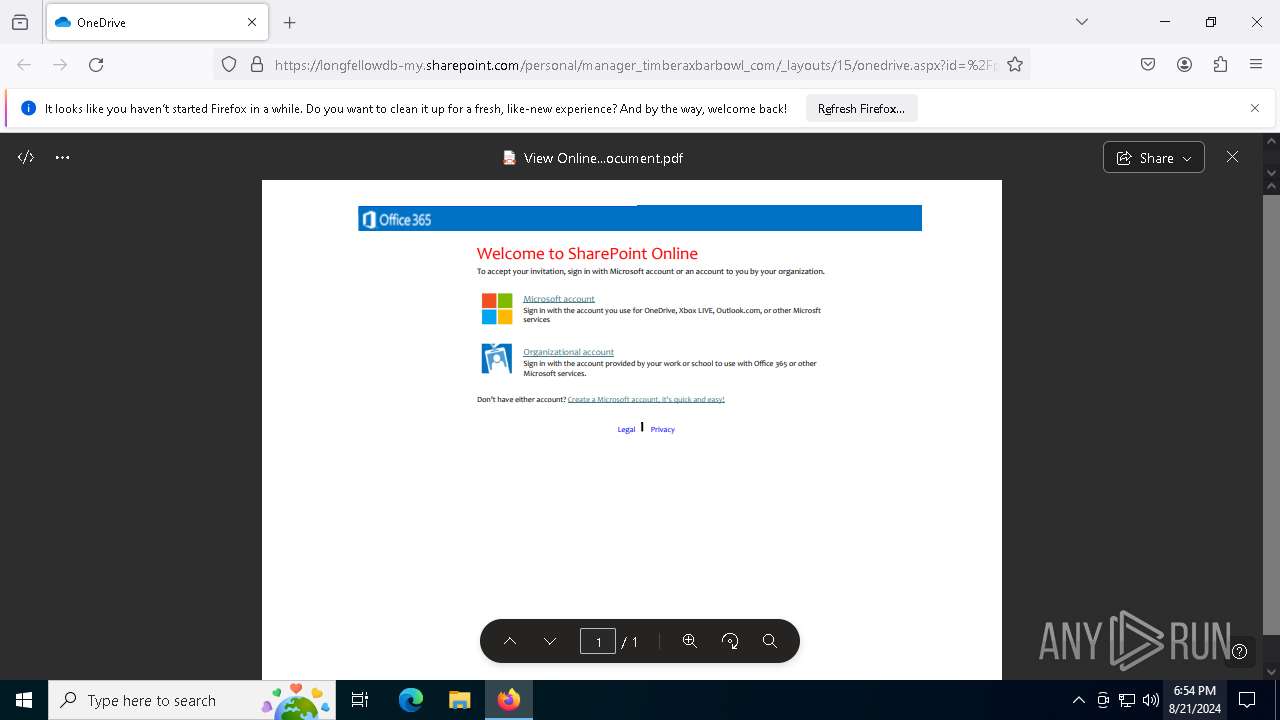Image resolution: width=1280 pixels, height=720 pixels.
Task: Open the Legal link
Action: [x=626, y=430]
